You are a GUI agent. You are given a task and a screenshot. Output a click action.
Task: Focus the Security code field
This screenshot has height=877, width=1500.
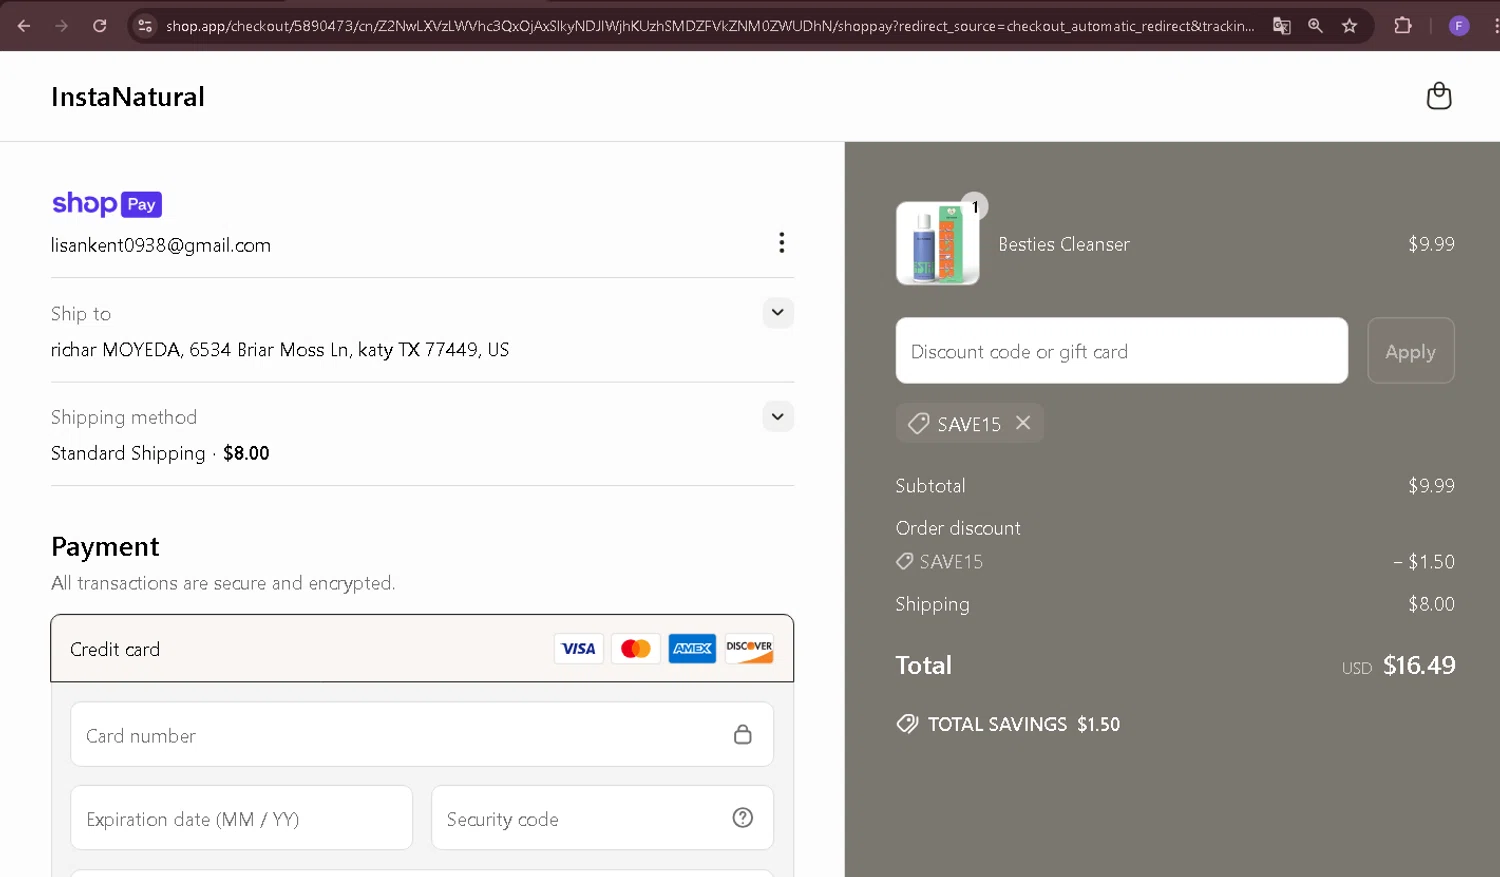point(602,818)
